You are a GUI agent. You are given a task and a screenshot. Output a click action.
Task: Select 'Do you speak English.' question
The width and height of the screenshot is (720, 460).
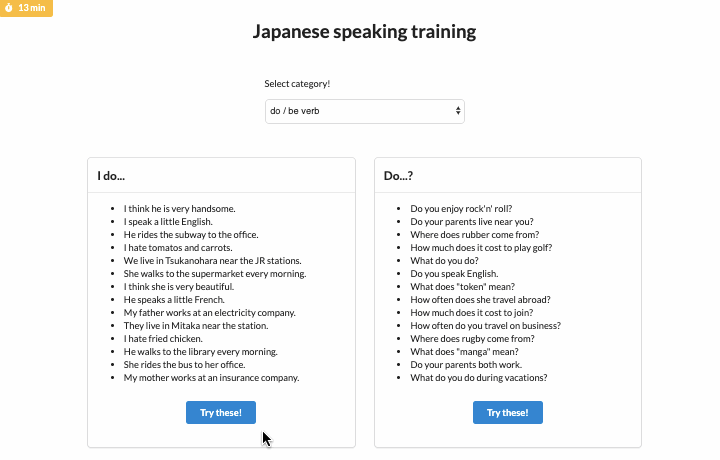point(454,274)
